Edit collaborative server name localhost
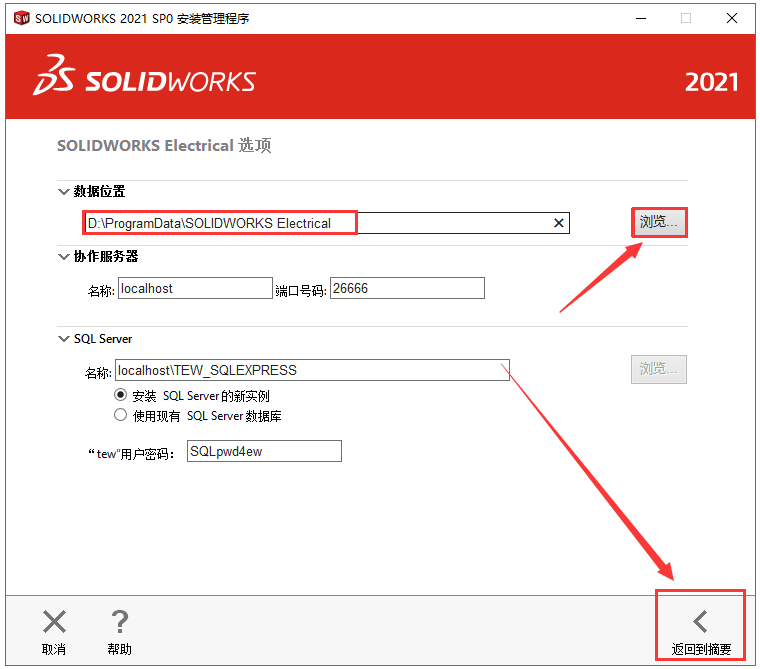Viewport: 760px width, 669px height. pos(195,288)
